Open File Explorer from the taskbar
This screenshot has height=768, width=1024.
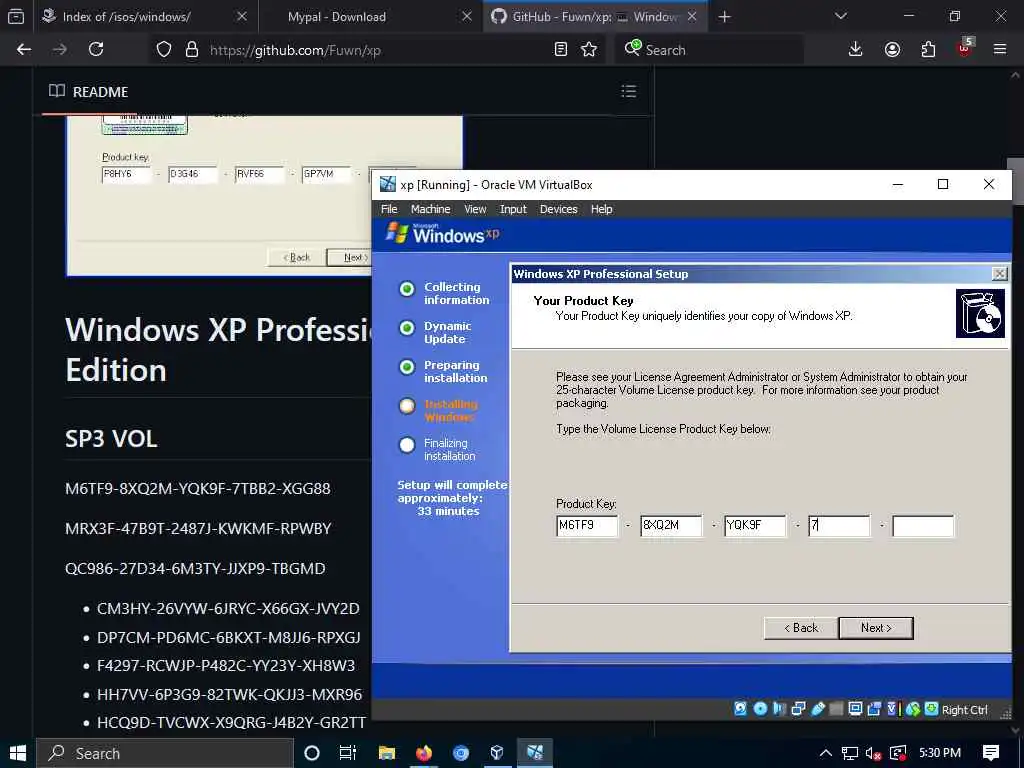click(x=387, y=754)
